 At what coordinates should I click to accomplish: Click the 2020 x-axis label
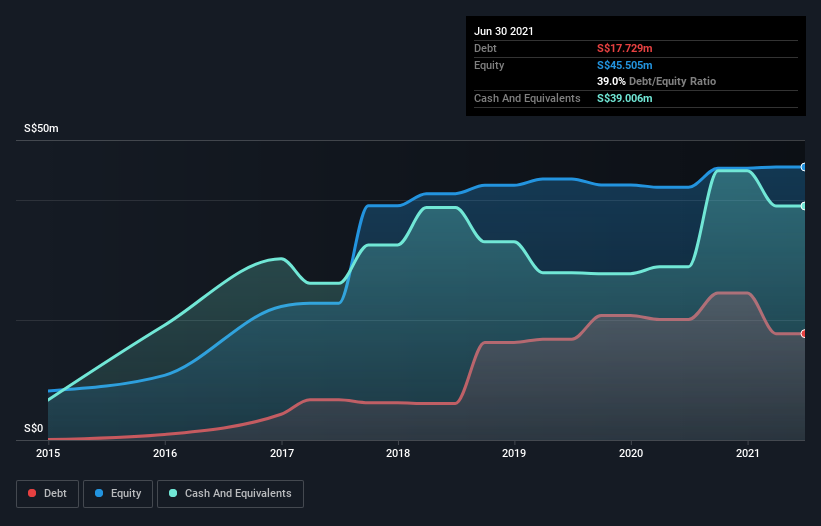pyautogui.click(x=631, y=453)
